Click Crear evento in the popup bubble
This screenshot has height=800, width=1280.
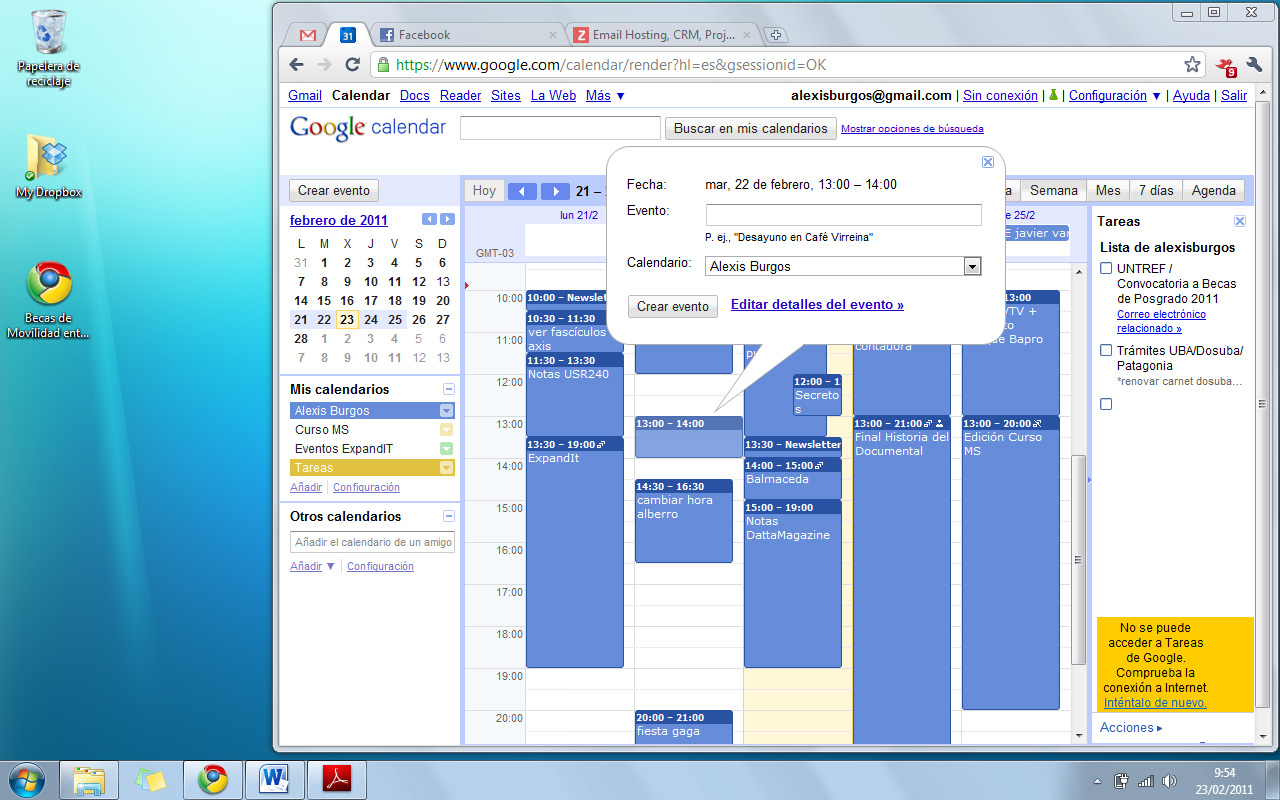tap(673, 306)
